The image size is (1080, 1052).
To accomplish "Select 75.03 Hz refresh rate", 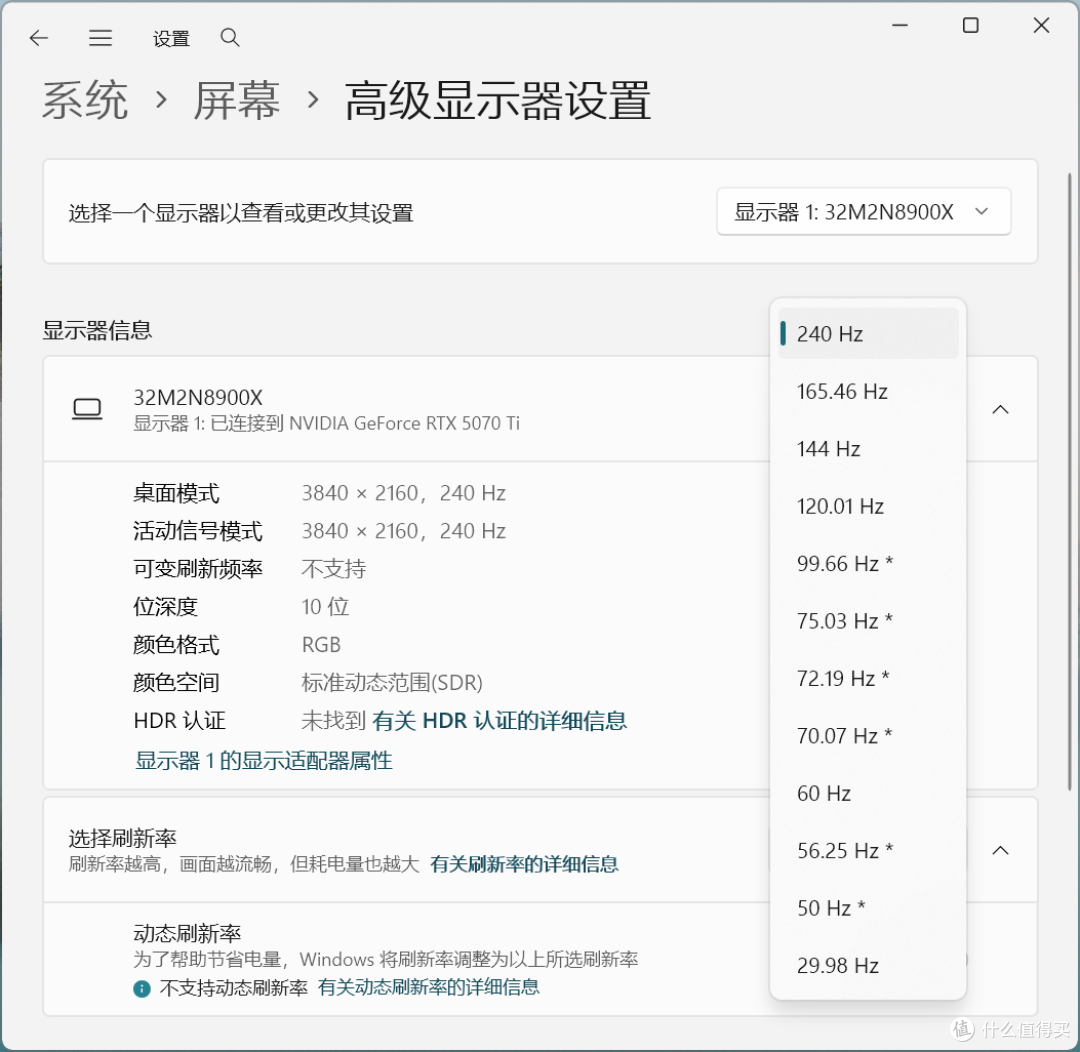I will (x=868, y=621).
